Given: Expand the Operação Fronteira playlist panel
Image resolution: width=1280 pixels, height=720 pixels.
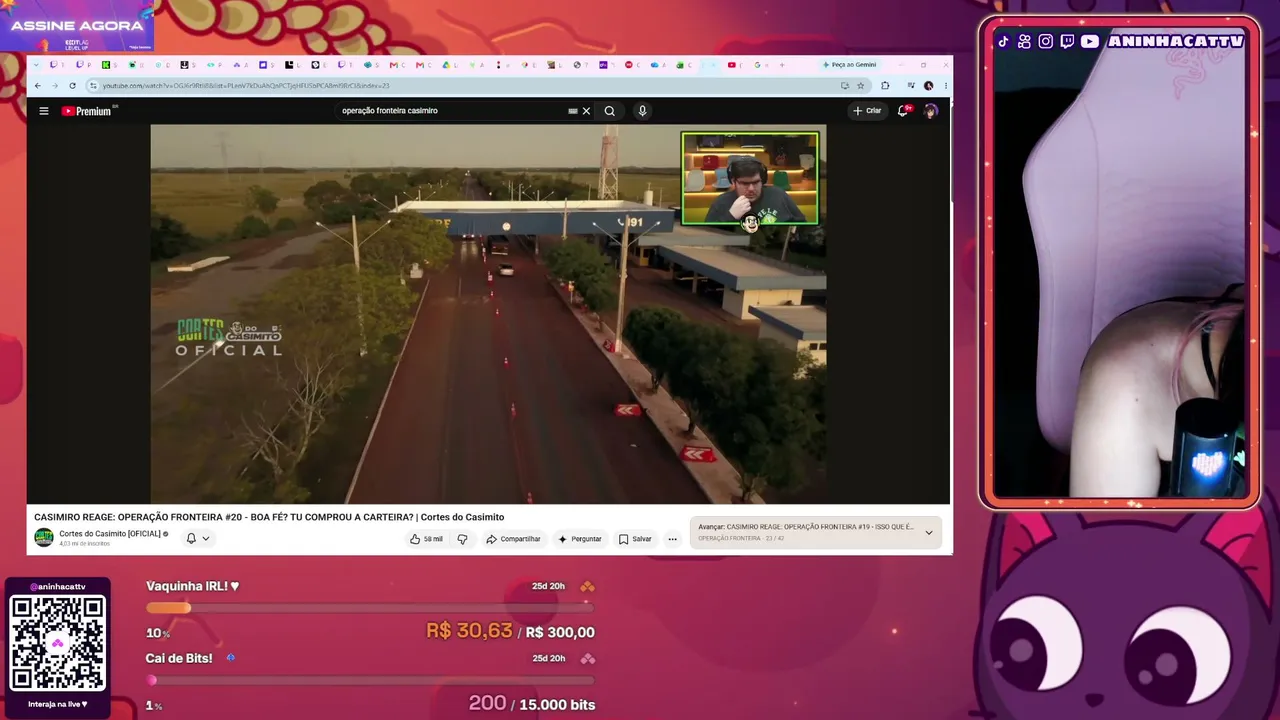Looking at the screenshot, I should point(929,533).
